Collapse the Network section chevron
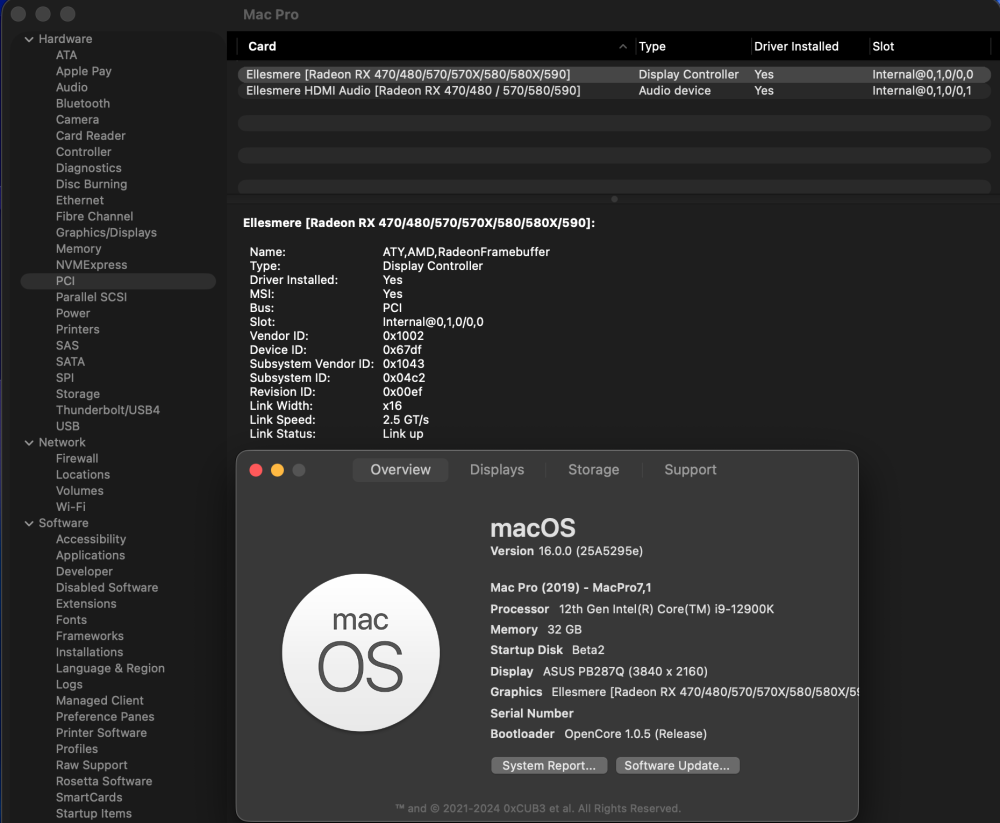 click(x=29, y=443)
